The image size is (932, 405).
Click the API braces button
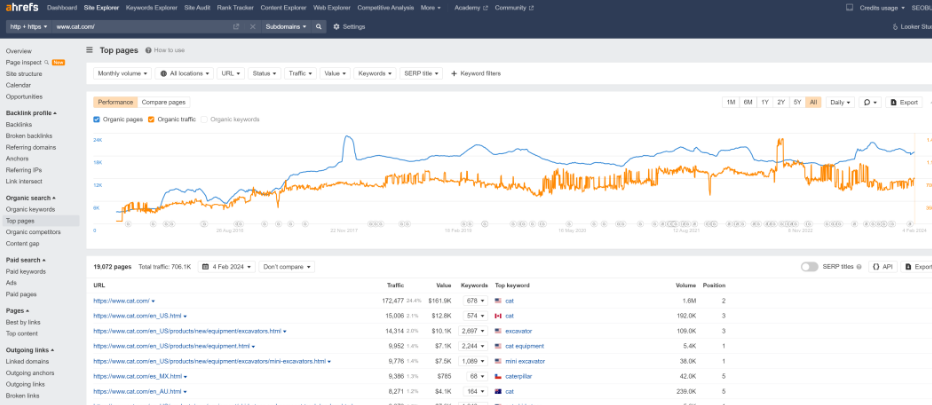coord(880,267)
